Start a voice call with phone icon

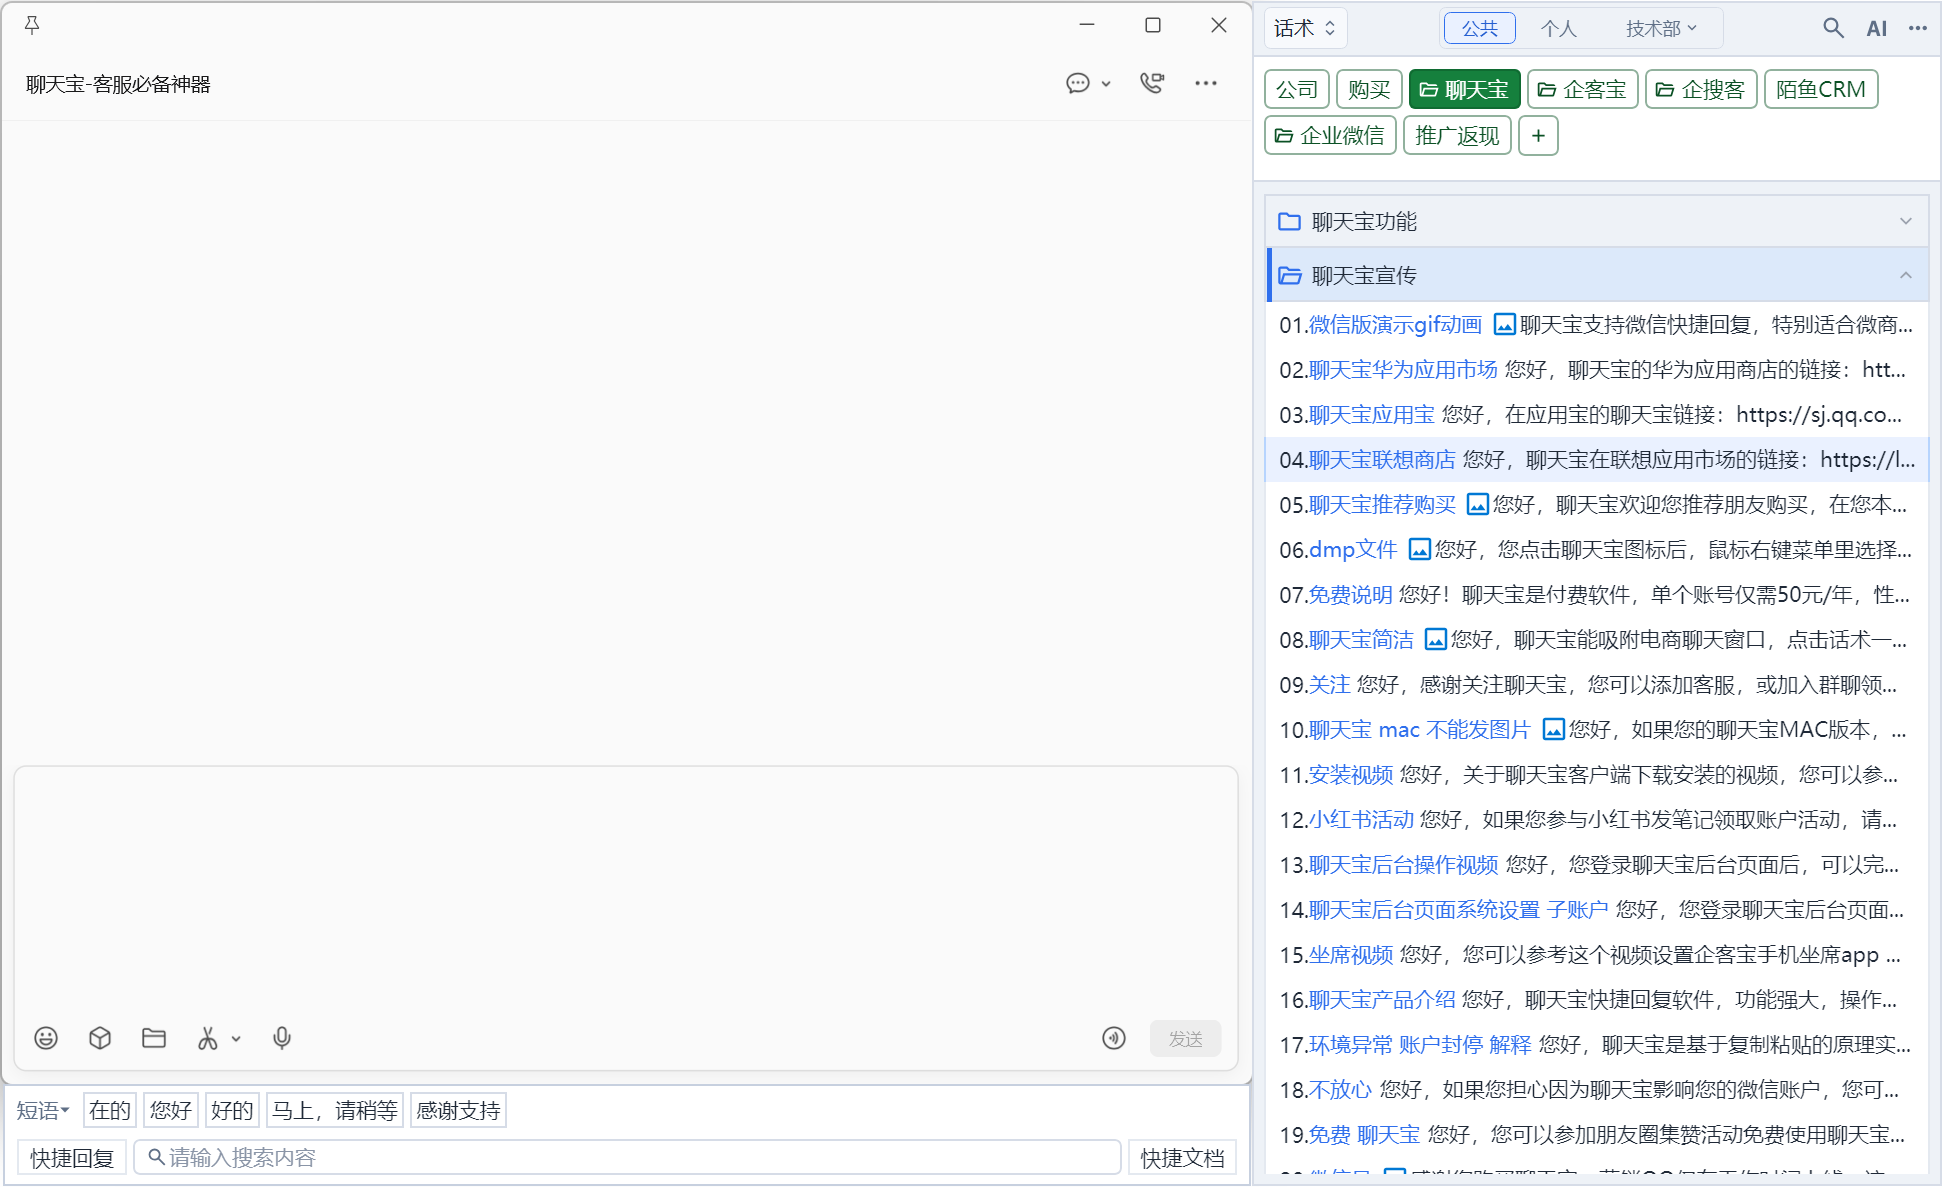pos(1152,83)
